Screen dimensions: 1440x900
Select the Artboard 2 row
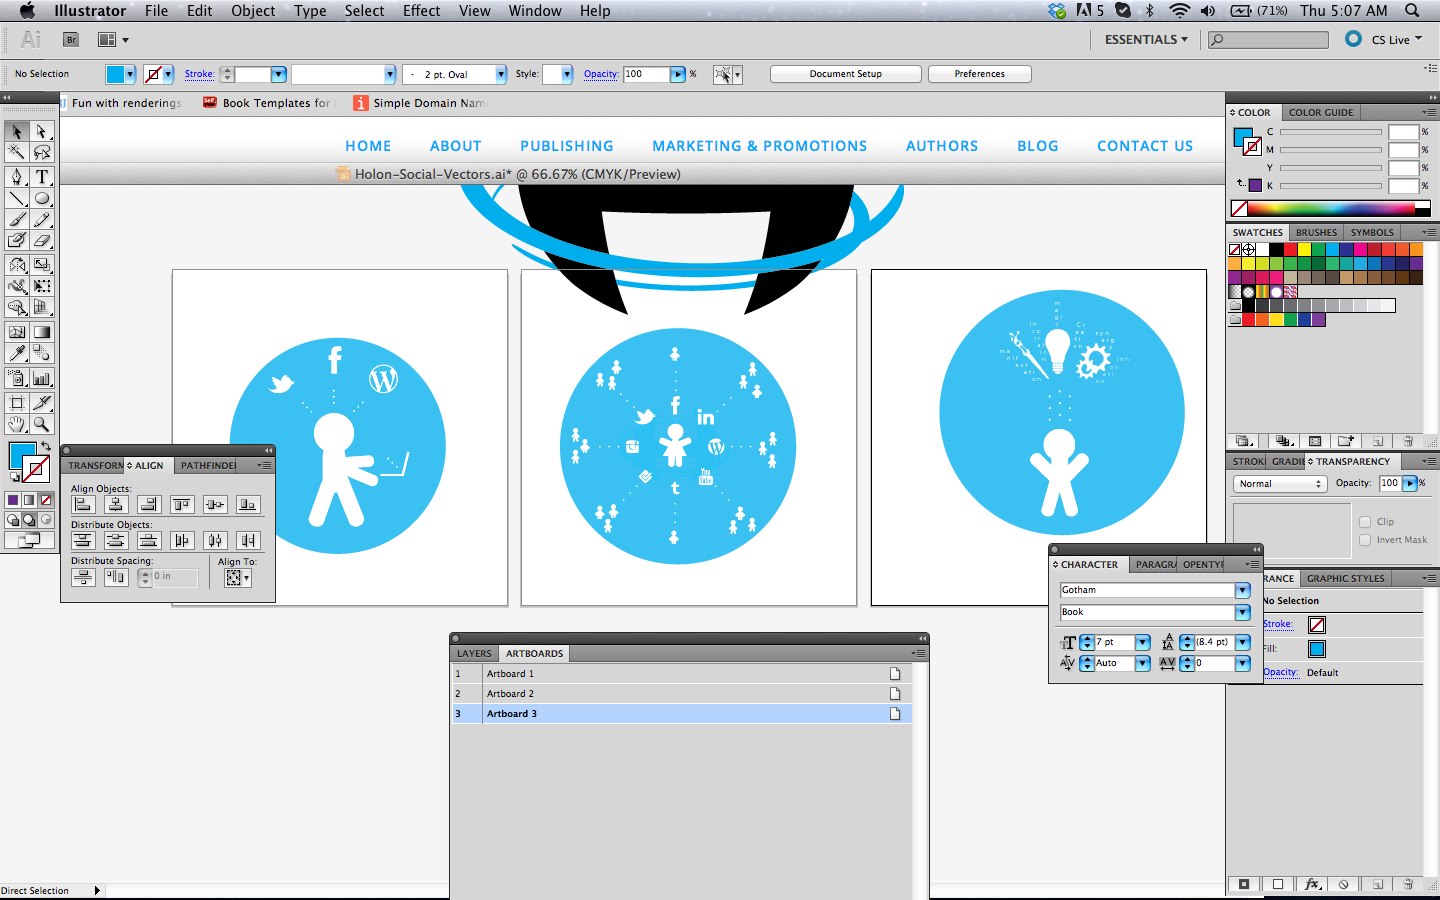(x=681, y=694)
